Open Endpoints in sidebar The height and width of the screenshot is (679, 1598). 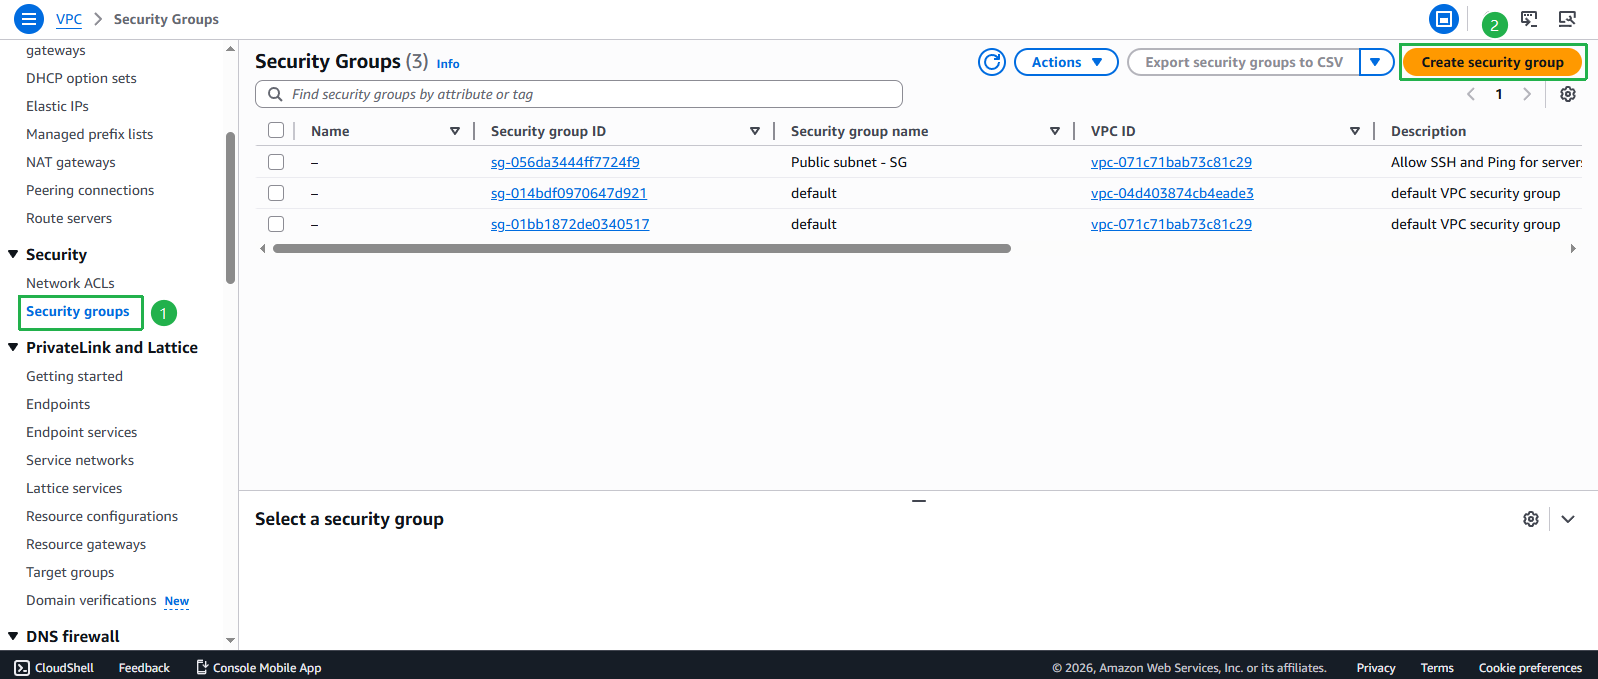(58, 404)
